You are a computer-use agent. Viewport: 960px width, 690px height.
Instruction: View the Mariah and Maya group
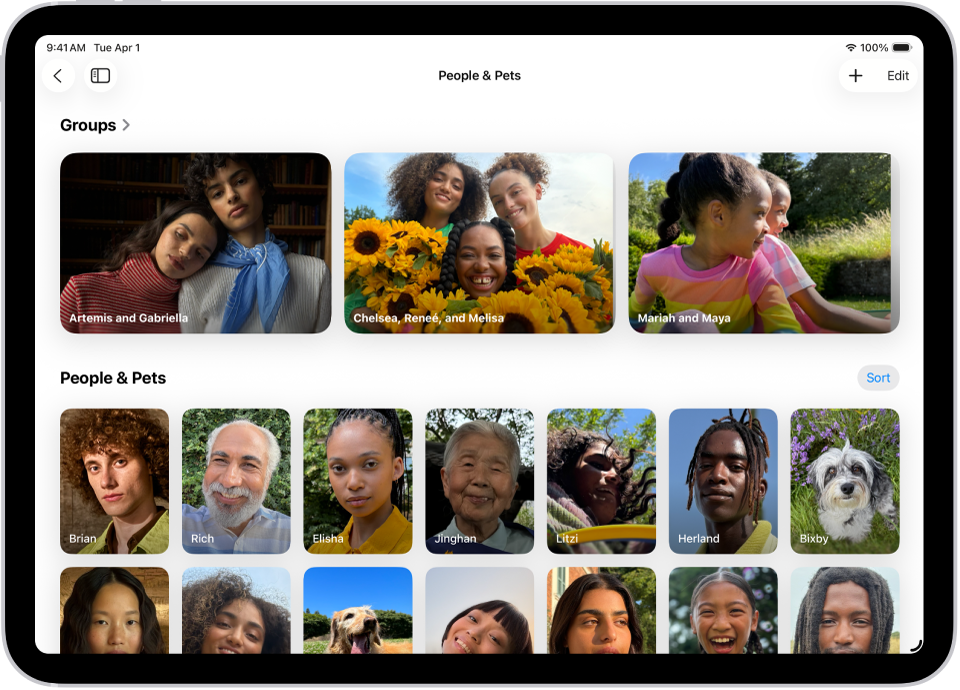point(763,242)
